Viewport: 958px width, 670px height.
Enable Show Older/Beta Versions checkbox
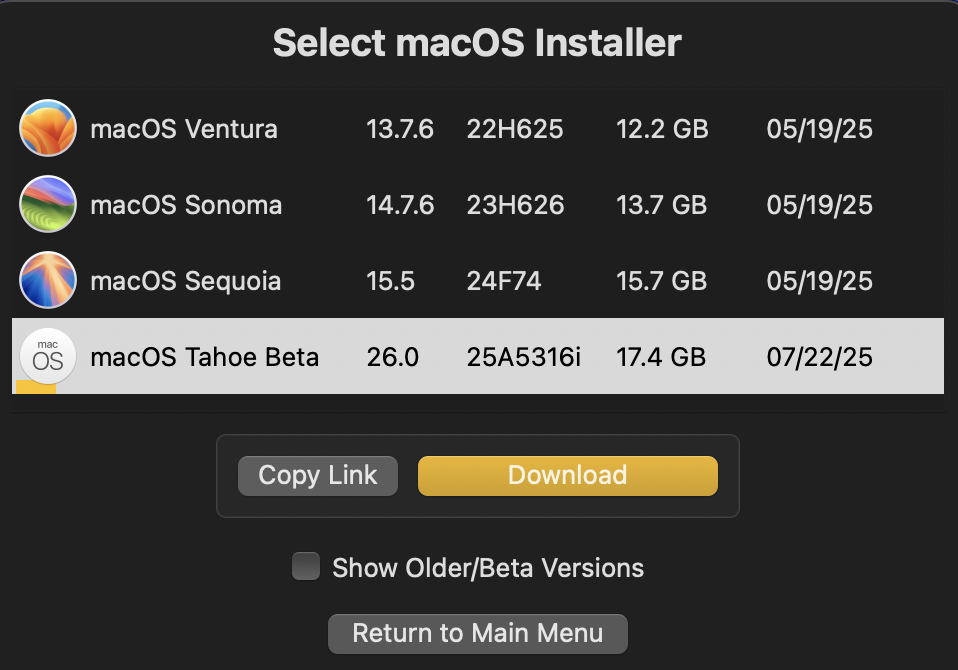305,567
